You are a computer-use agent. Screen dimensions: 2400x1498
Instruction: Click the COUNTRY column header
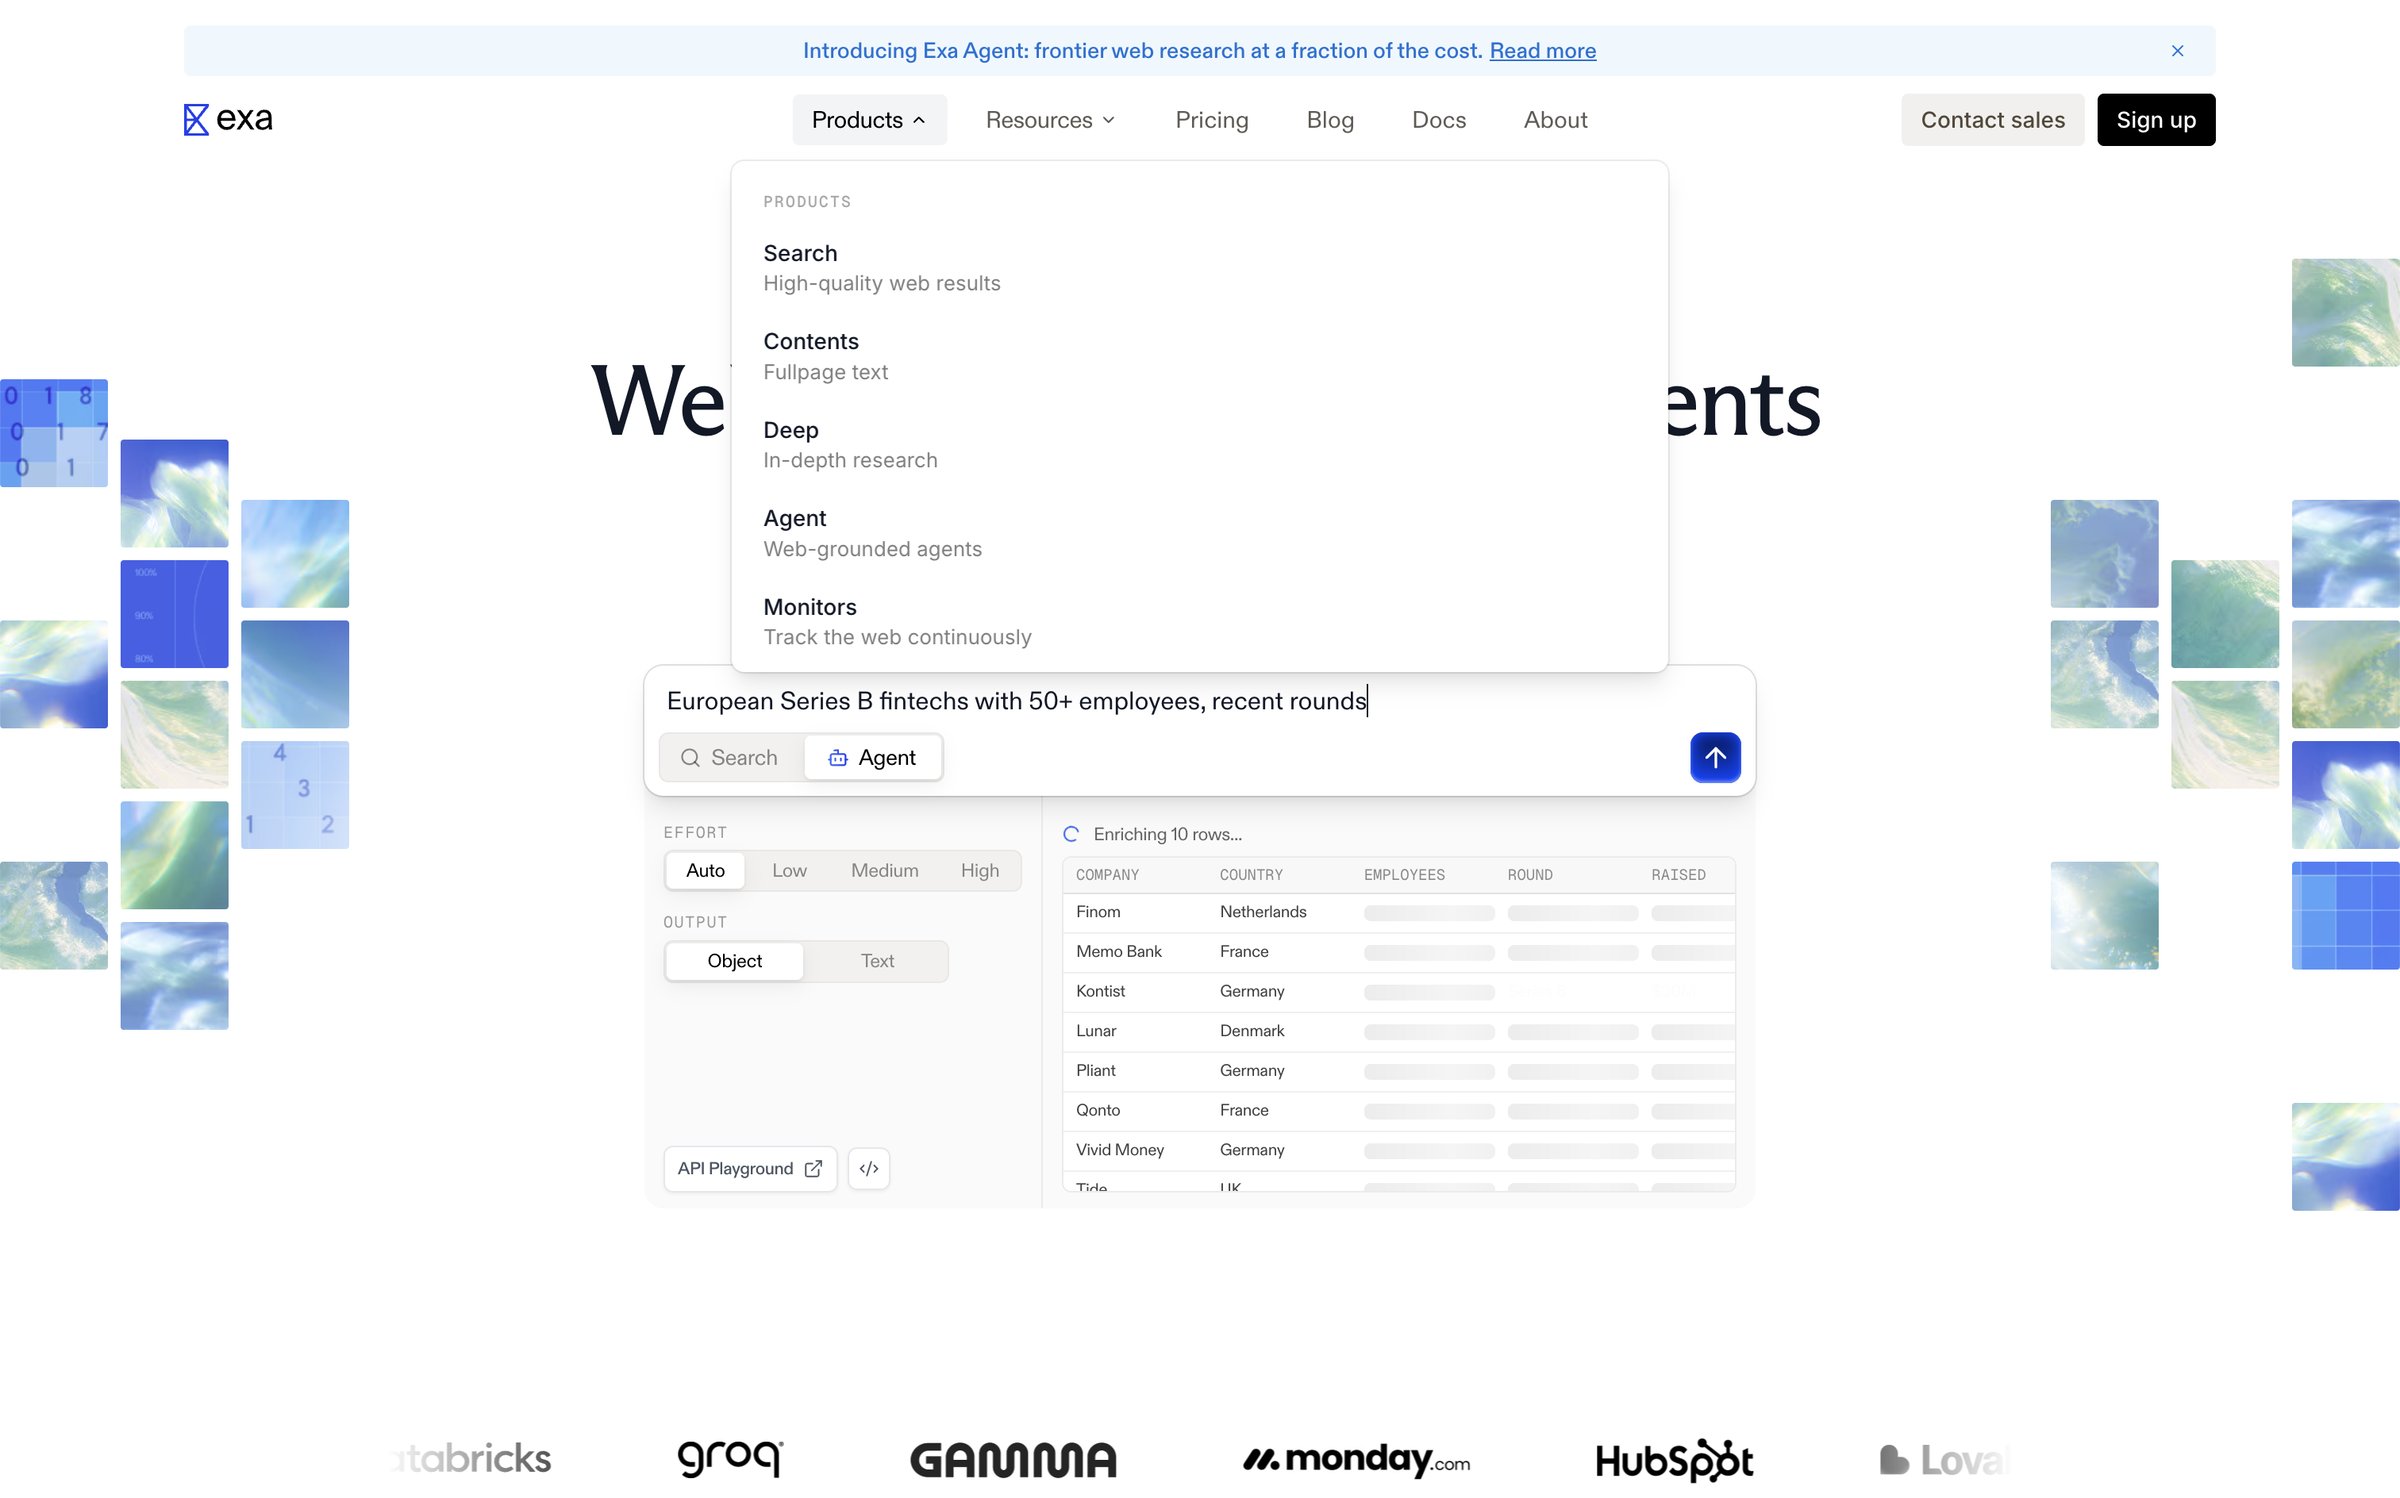[1250, 875]
